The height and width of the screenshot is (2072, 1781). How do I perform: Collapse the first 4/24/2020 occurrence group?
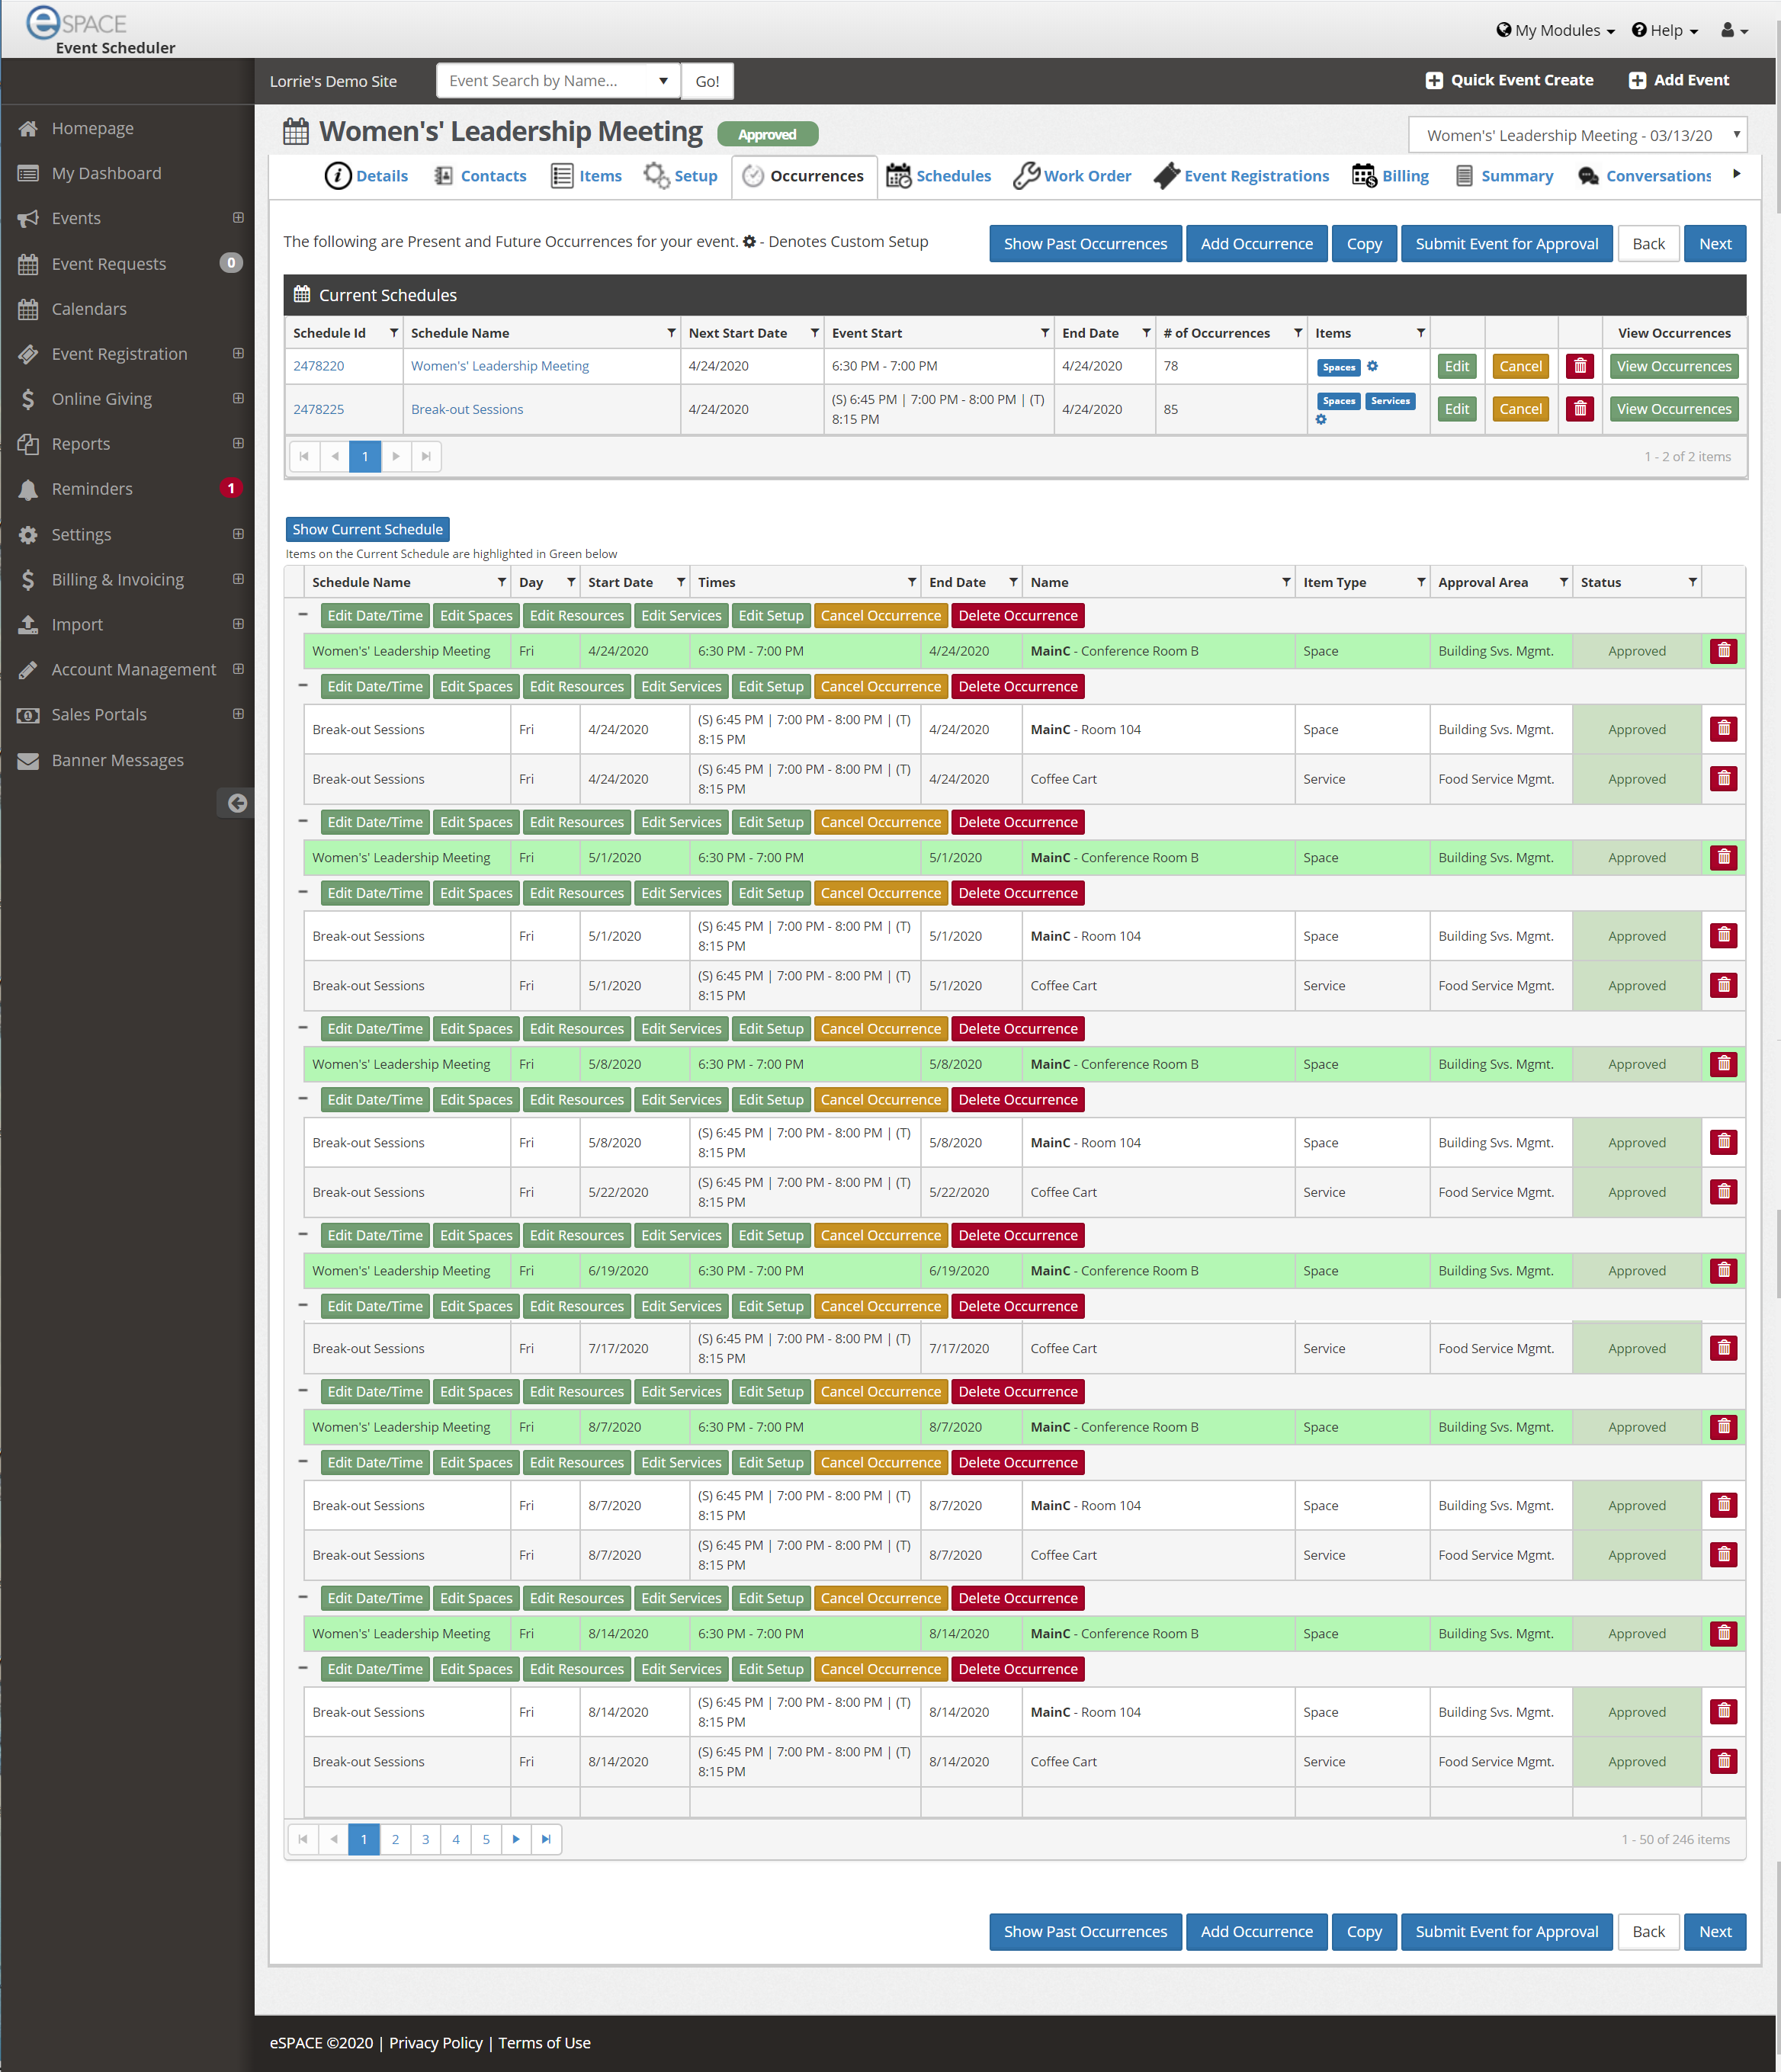(303, 615)
